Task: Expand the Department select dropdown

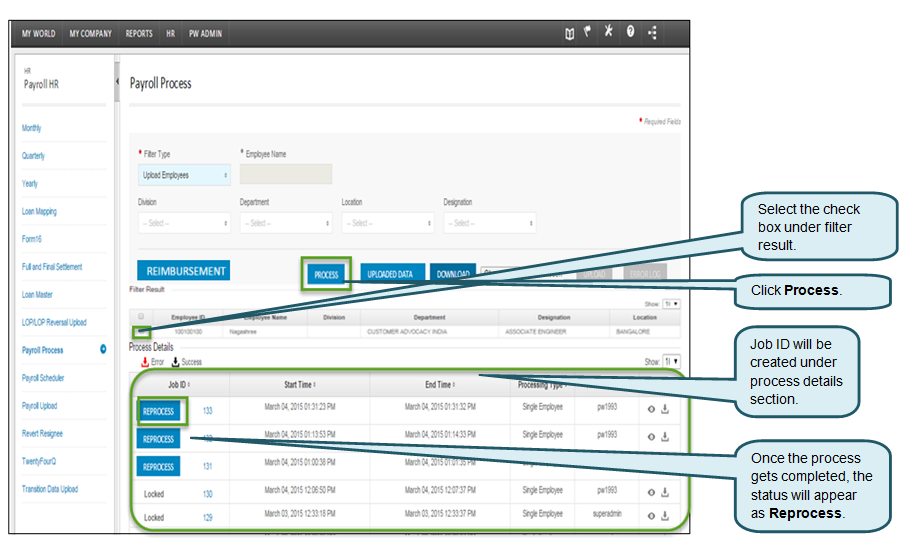Action: (286, 223)
